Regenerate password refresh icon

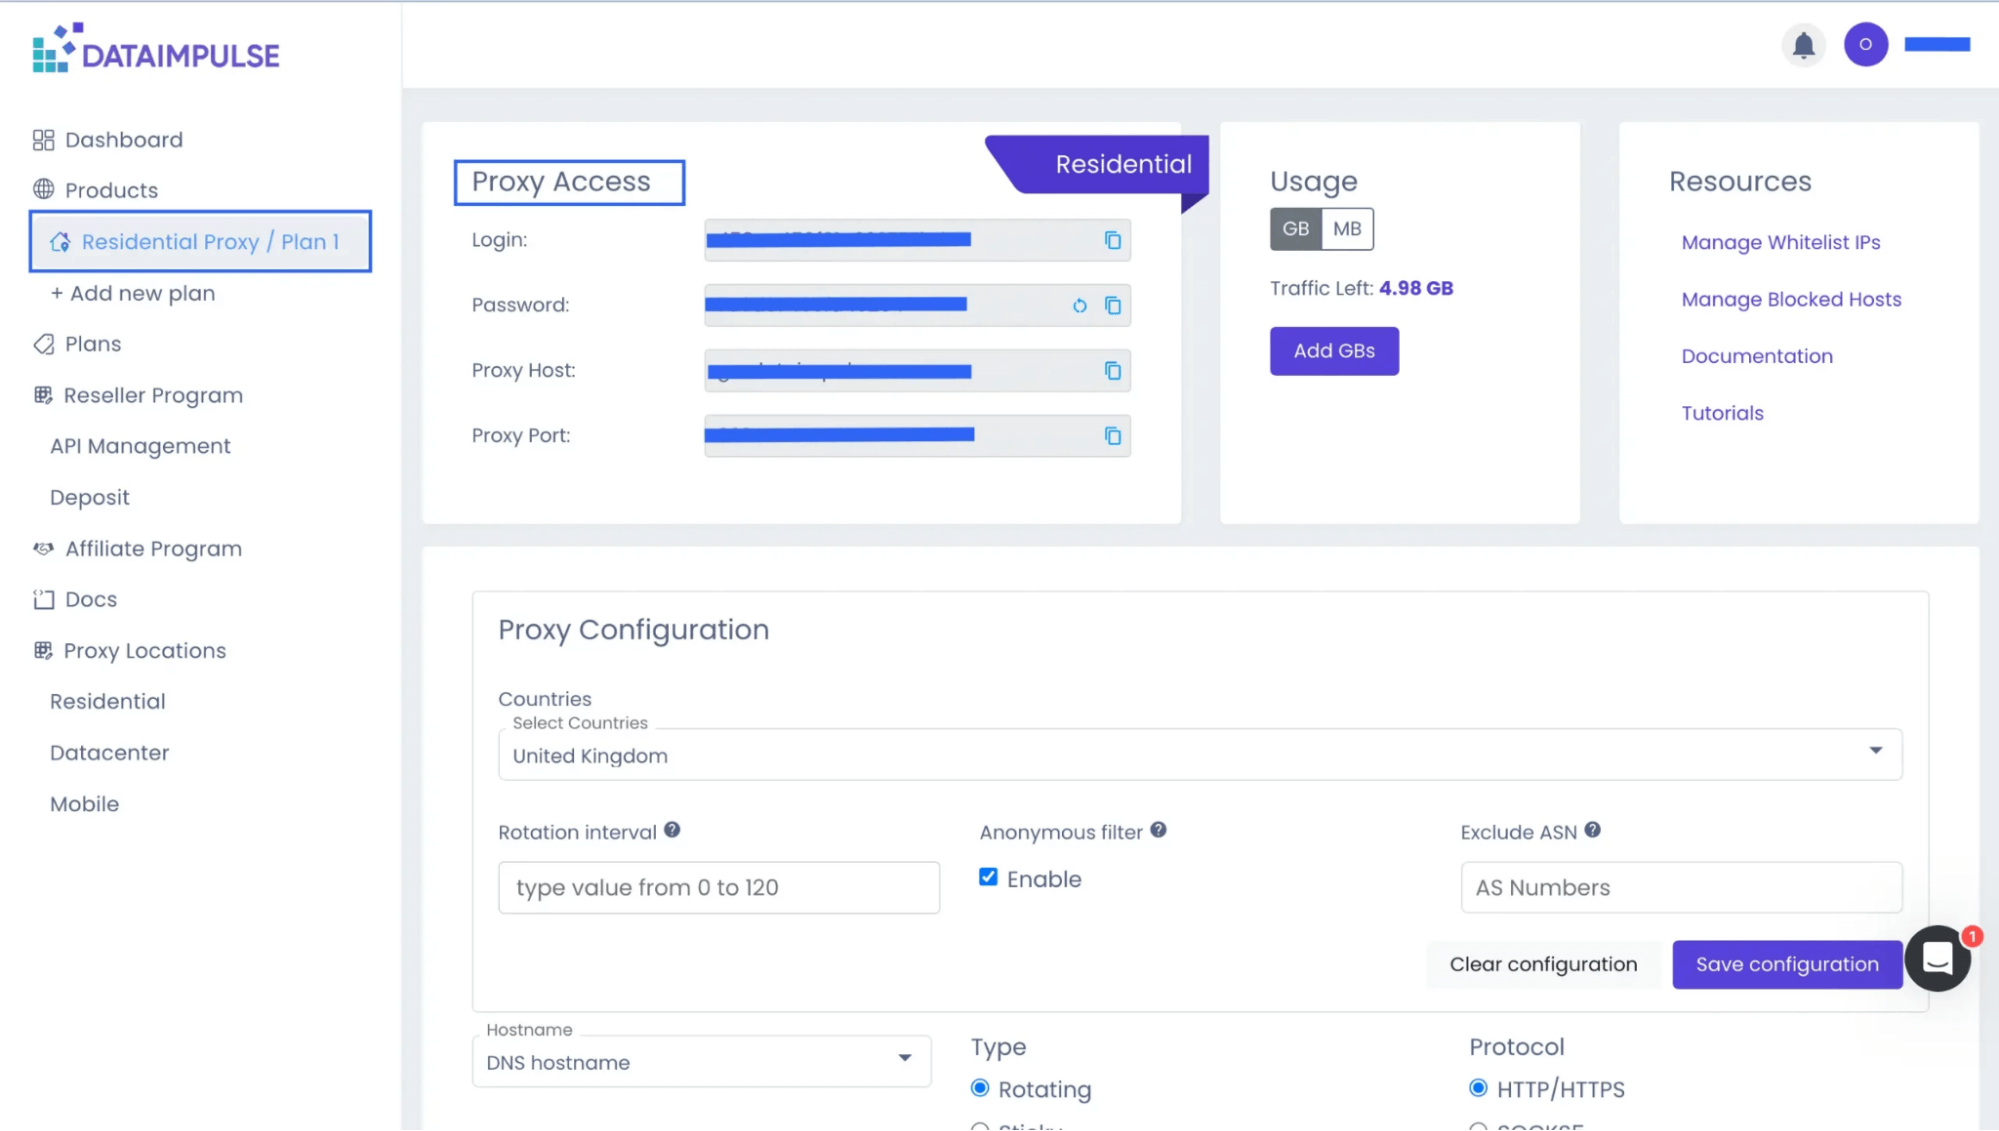[1079, 306]
